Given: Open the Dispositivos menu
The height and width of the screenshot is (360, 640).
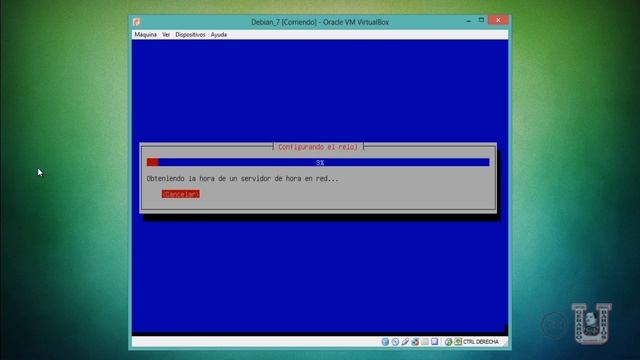Looking at the screenshot, I should 190,35.
